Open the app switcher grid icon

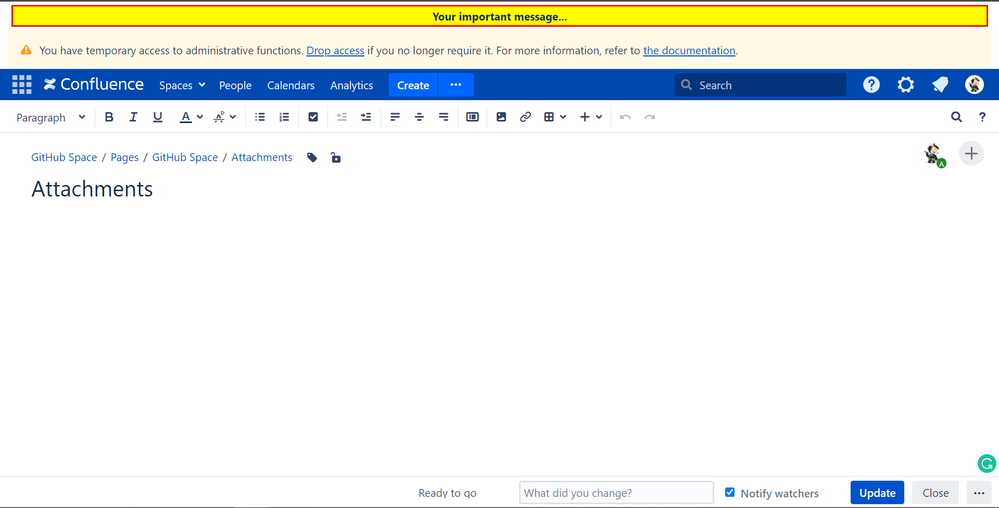point(22,85)
